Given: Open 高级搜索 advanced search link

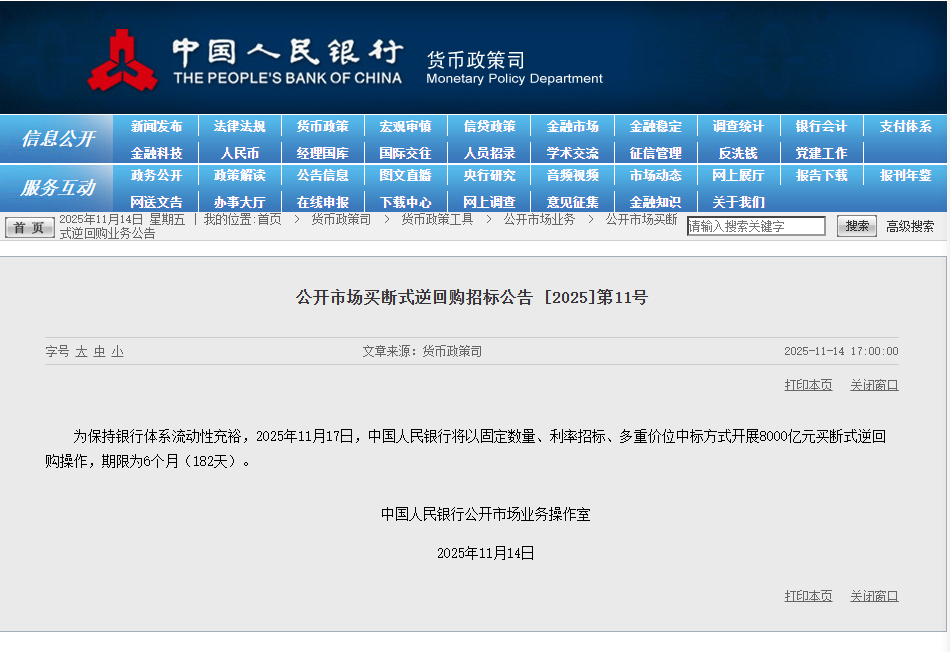Looking at the screenshot, I should coord(910,227).
